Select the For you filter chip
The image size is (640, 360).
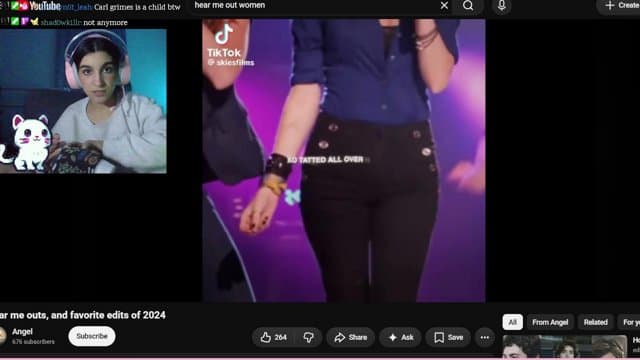tap(630, 322)
